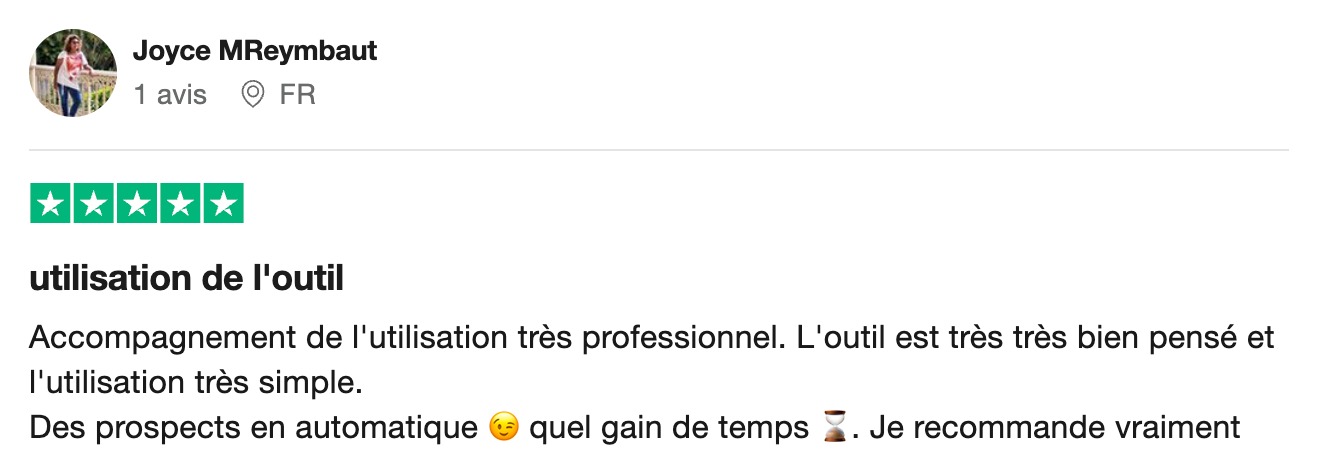Open the Joyce MReymbaut reviewer name link
The height and width of the screenshot is (476, 1326).
coord(255,51)
